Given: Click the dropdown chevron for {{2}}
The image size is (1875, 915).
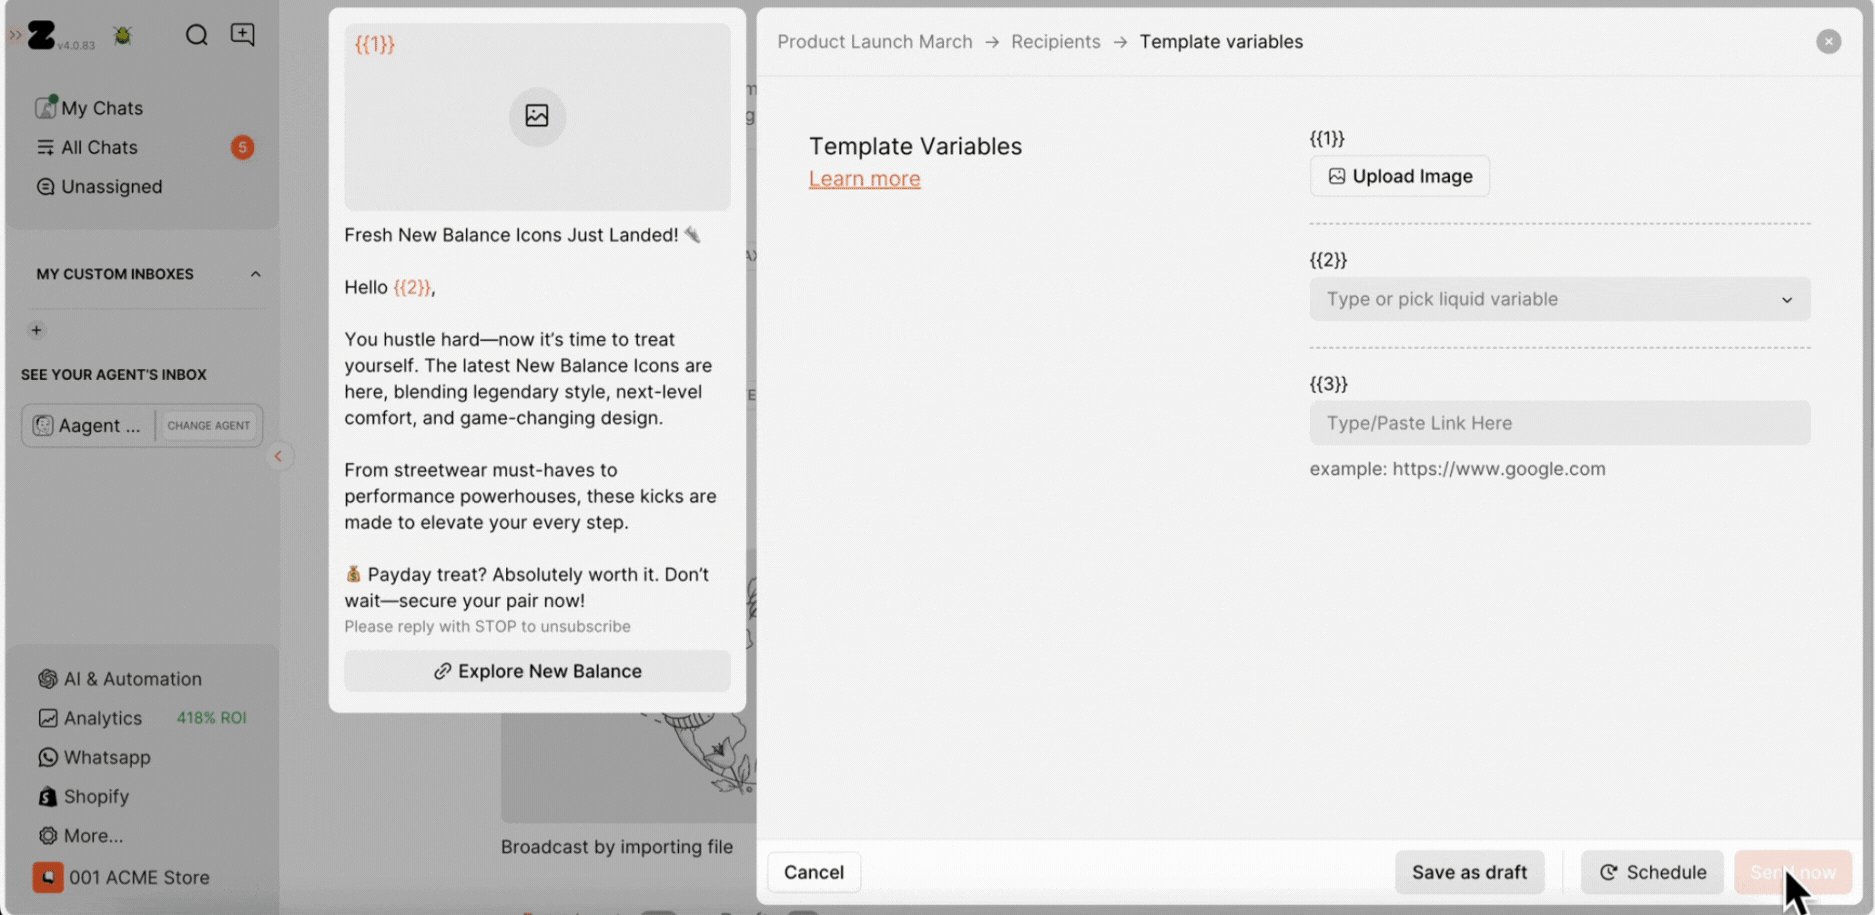Looking at the screenshot, I should click(1787, 300).
